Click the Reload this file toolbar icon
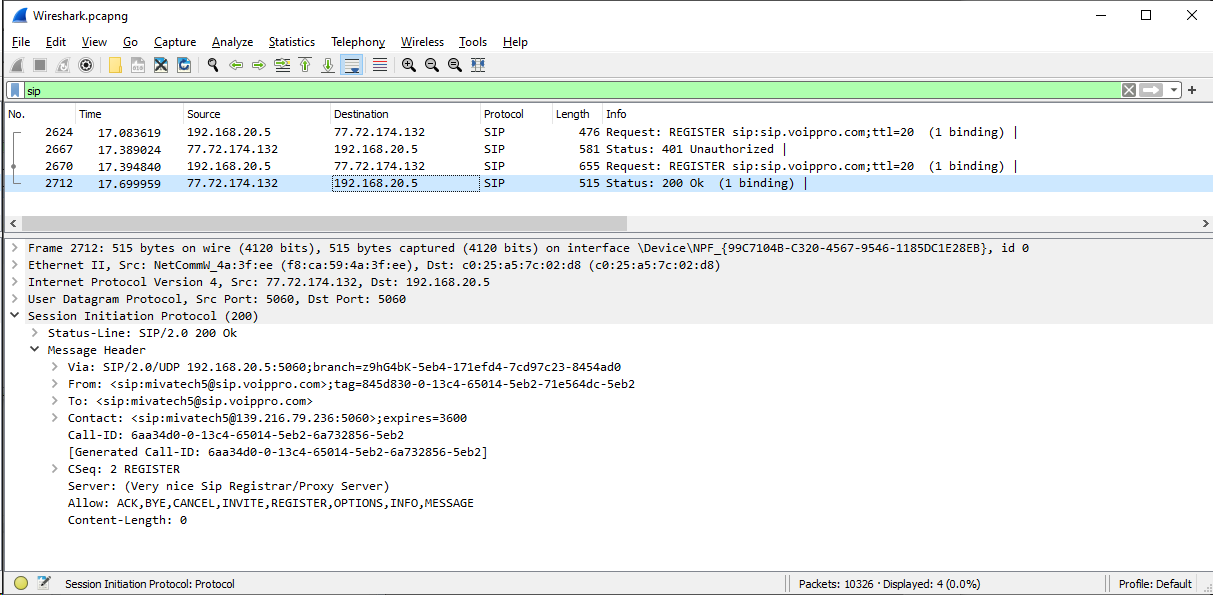This screenshot has height=595, width=1213. (184, 65)
